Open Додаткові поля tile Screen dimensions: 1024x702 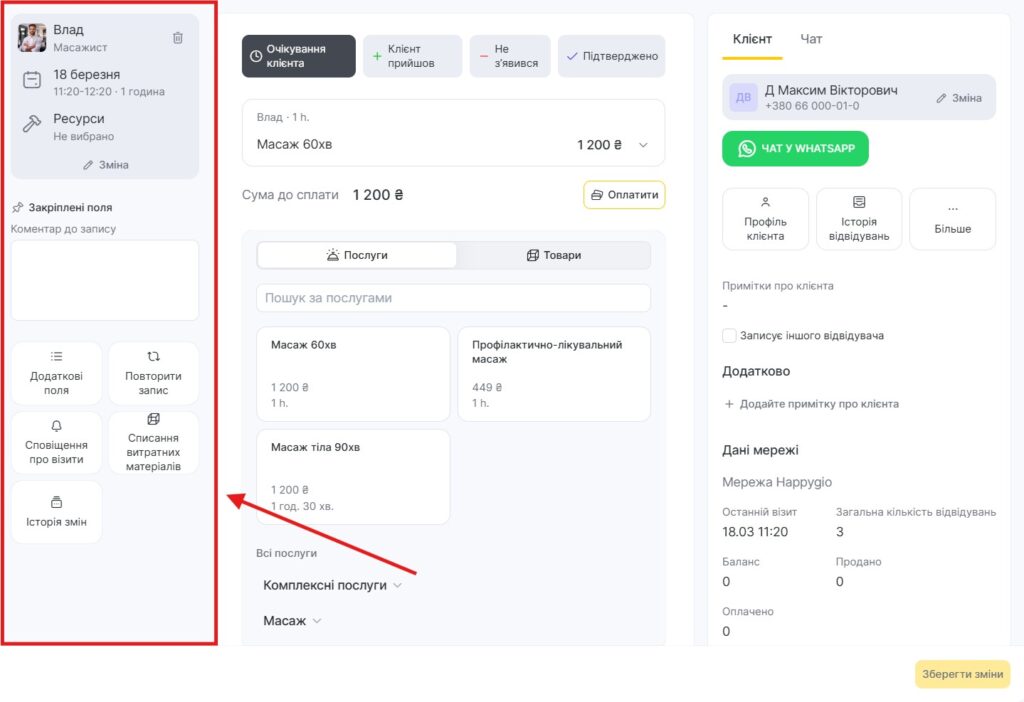56,373
